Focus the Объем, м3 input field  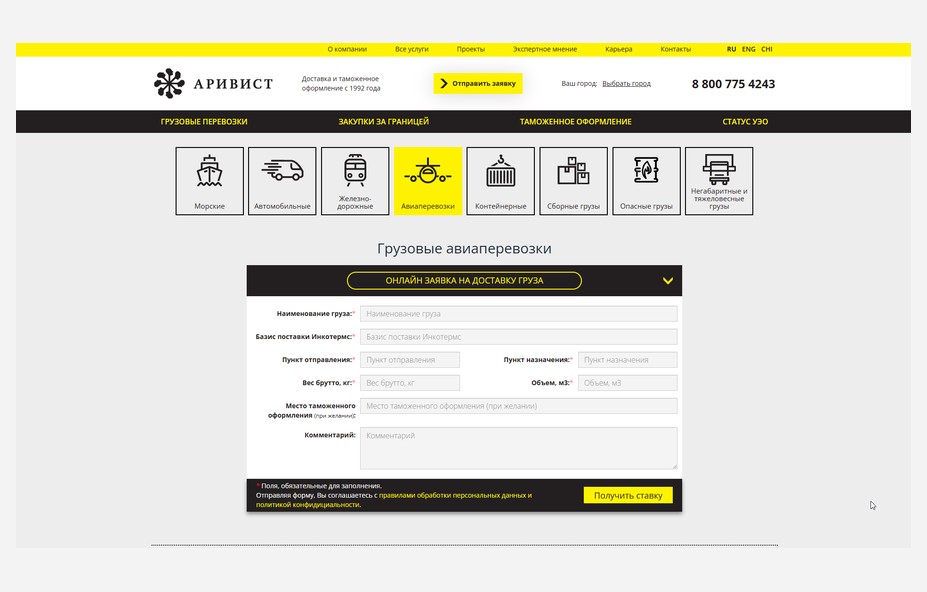(628, 383)
